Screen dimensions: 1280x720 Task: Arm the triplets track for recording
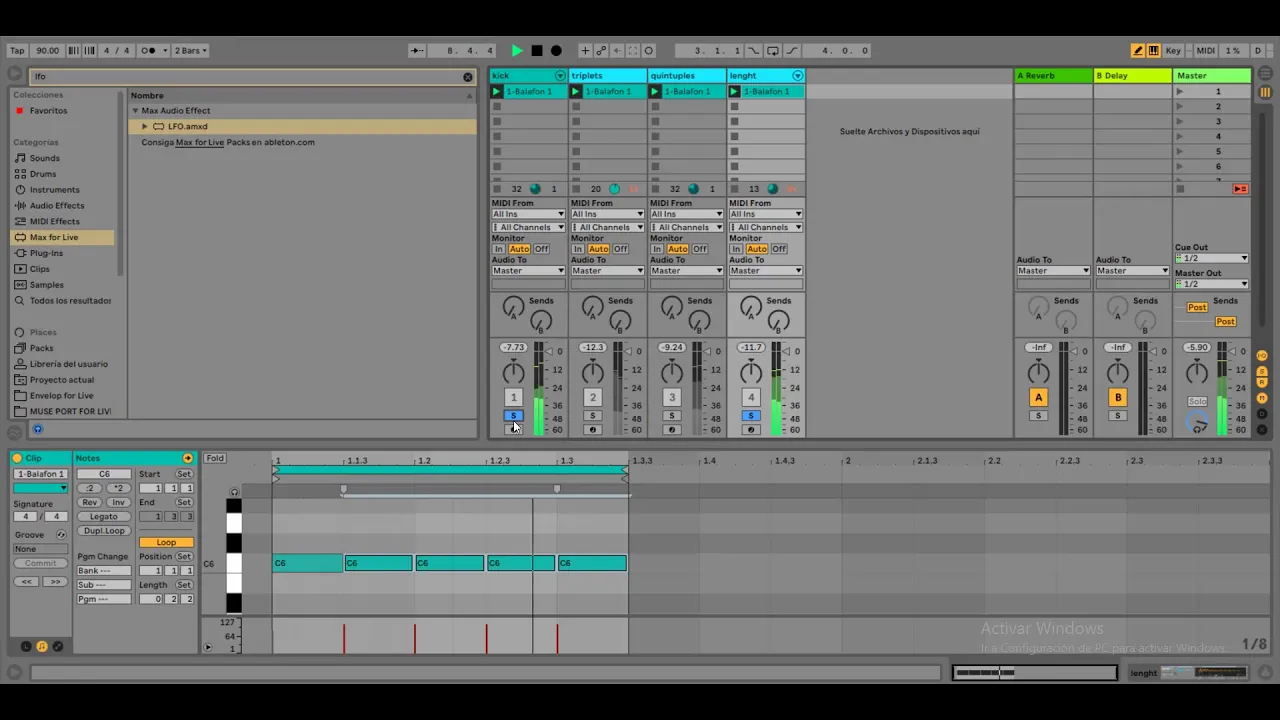click(592, 430)
